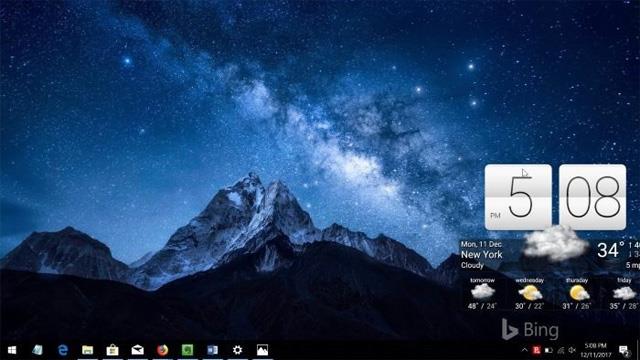Open the Microsoft Store taskbar icon

pos(112,350)
